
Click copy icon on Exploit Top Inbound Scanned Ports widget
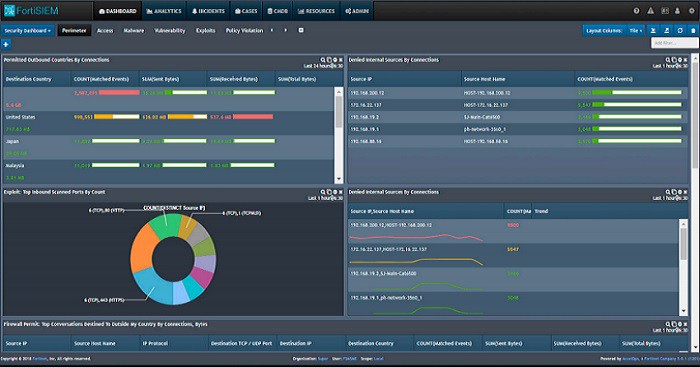[329, 192]
